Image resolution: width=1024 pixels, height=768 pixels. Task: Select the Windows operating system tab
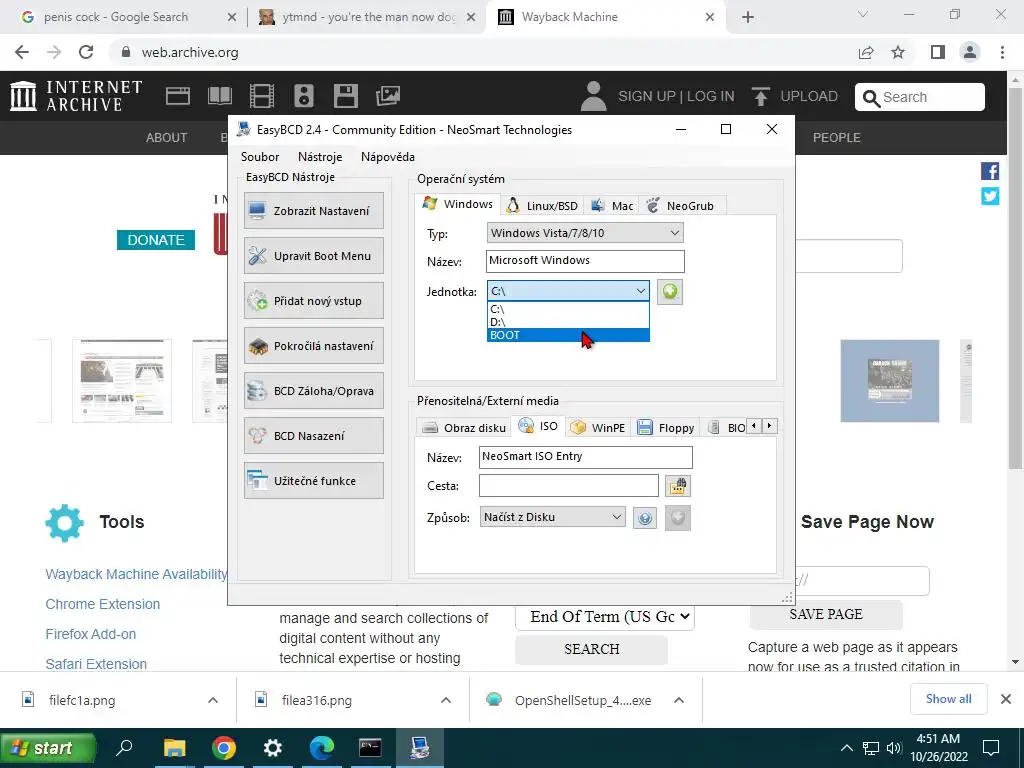click(458, 204)
